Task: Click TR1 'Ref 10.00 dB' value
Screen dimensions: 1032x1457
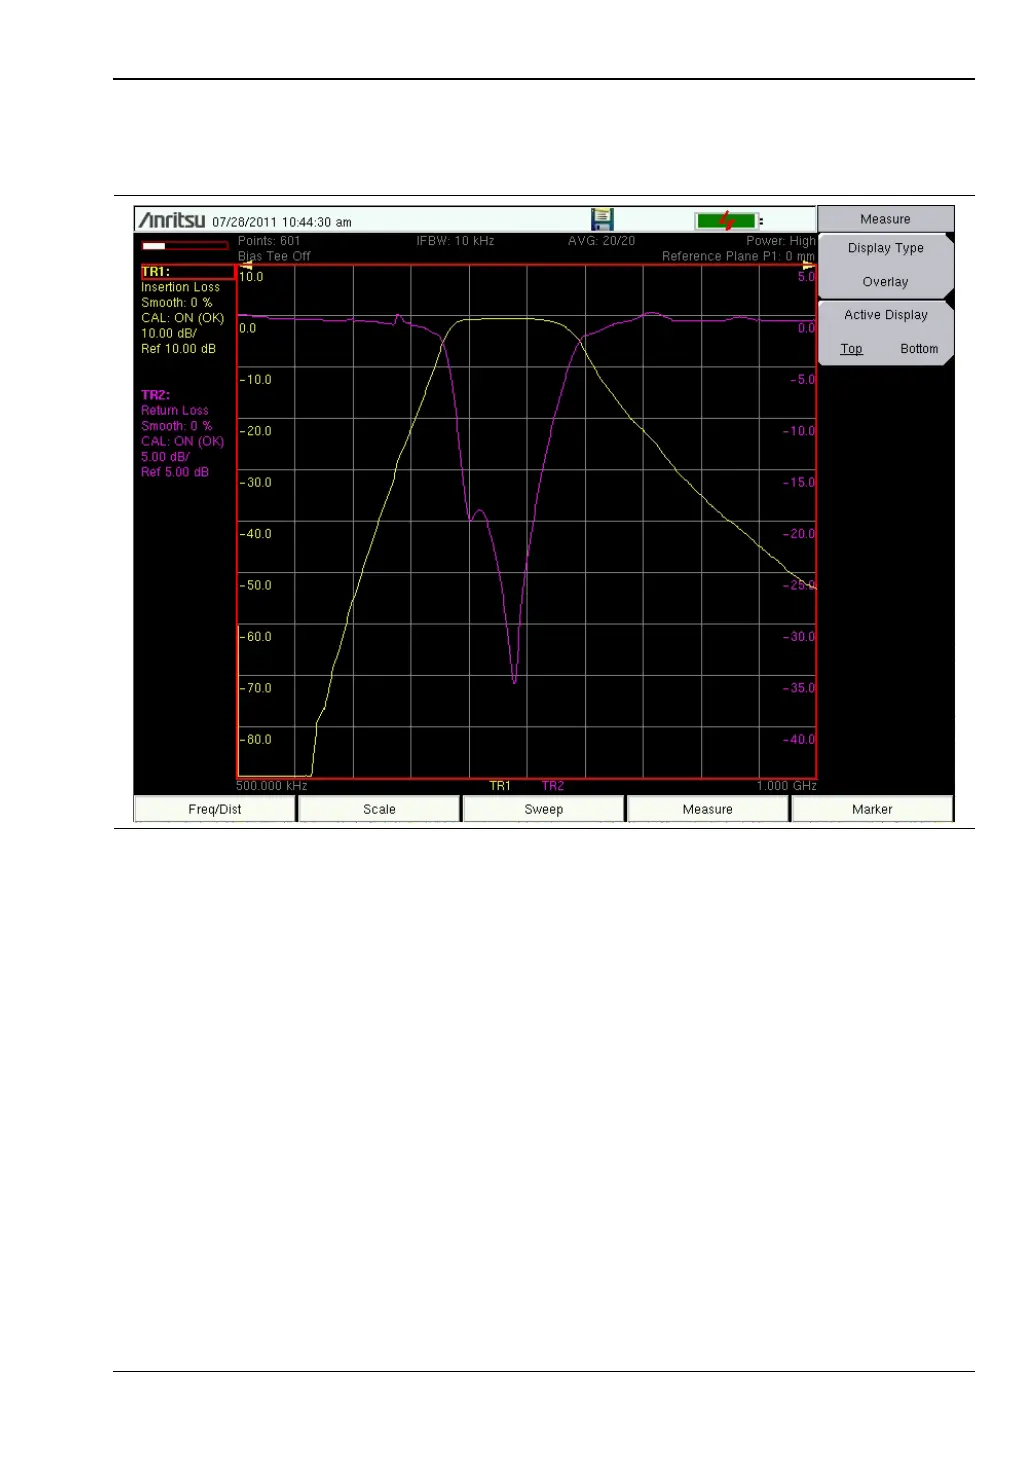Action: pyautogui.click(x=178, y=349)
